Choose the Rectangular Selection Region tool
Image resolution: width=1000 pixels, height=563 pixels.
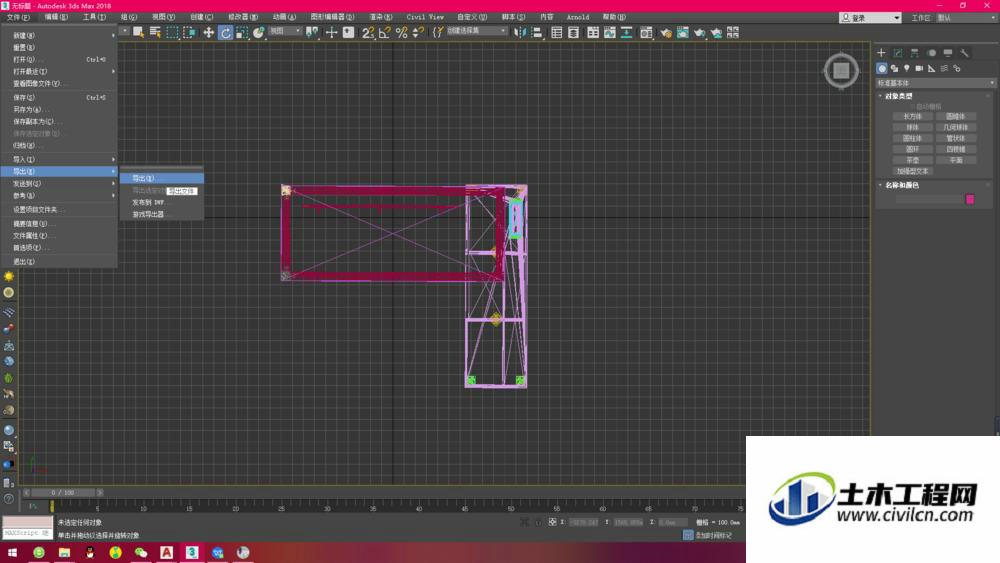tap(172, 33)
